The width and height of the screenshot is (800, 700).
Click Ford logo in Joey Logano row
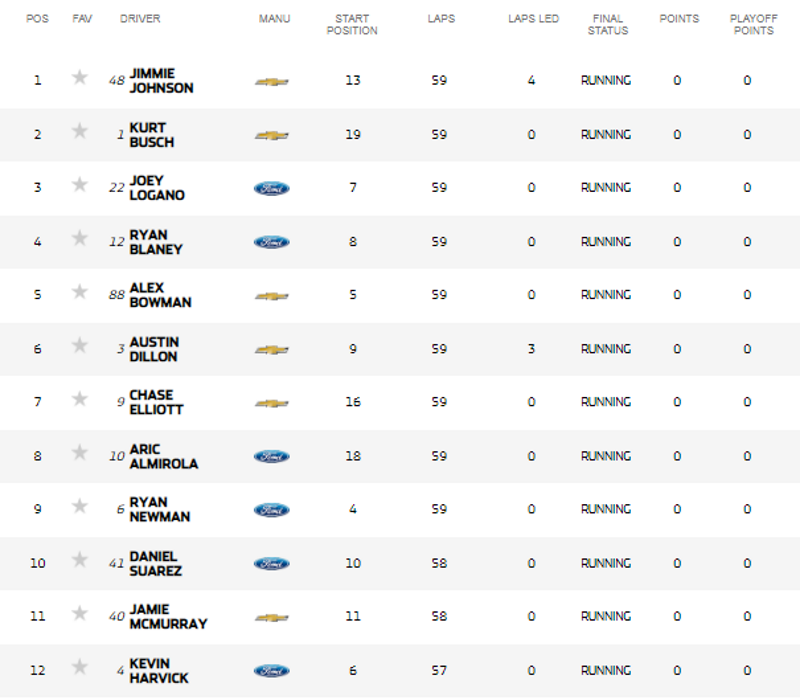[271, 189]
